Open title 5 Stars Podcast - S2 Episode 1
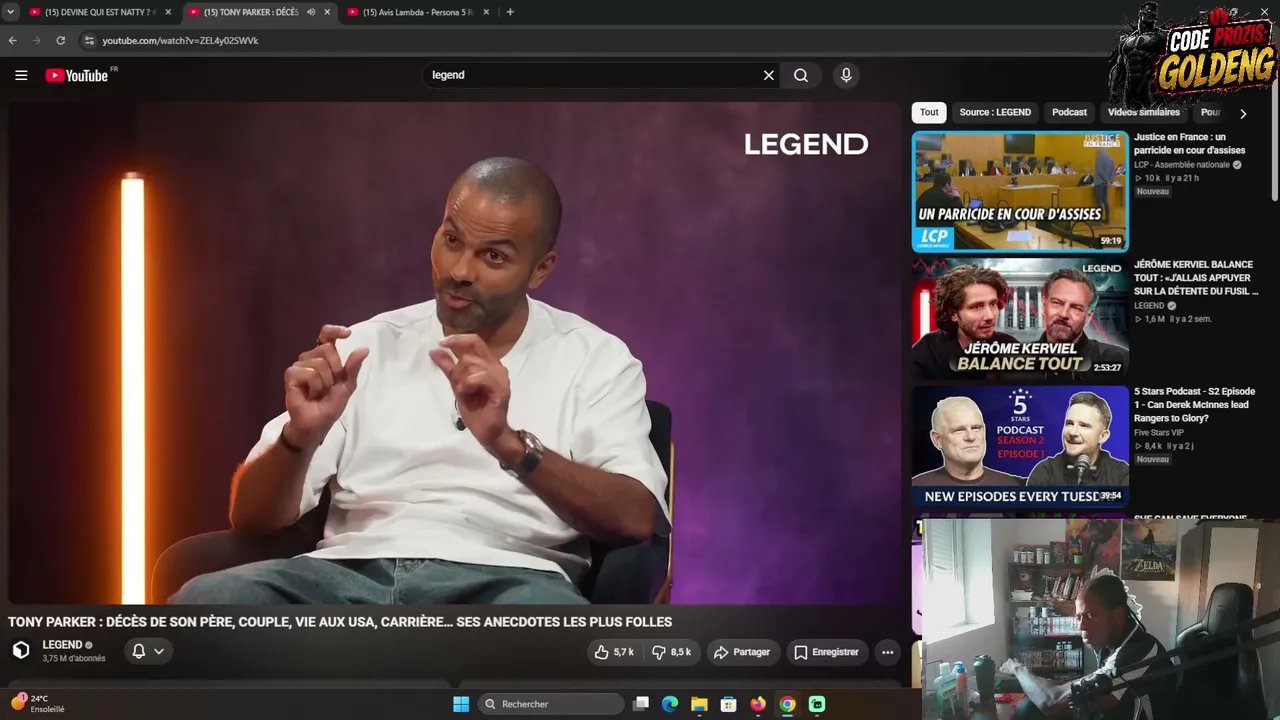 [x=1194, y=404]
